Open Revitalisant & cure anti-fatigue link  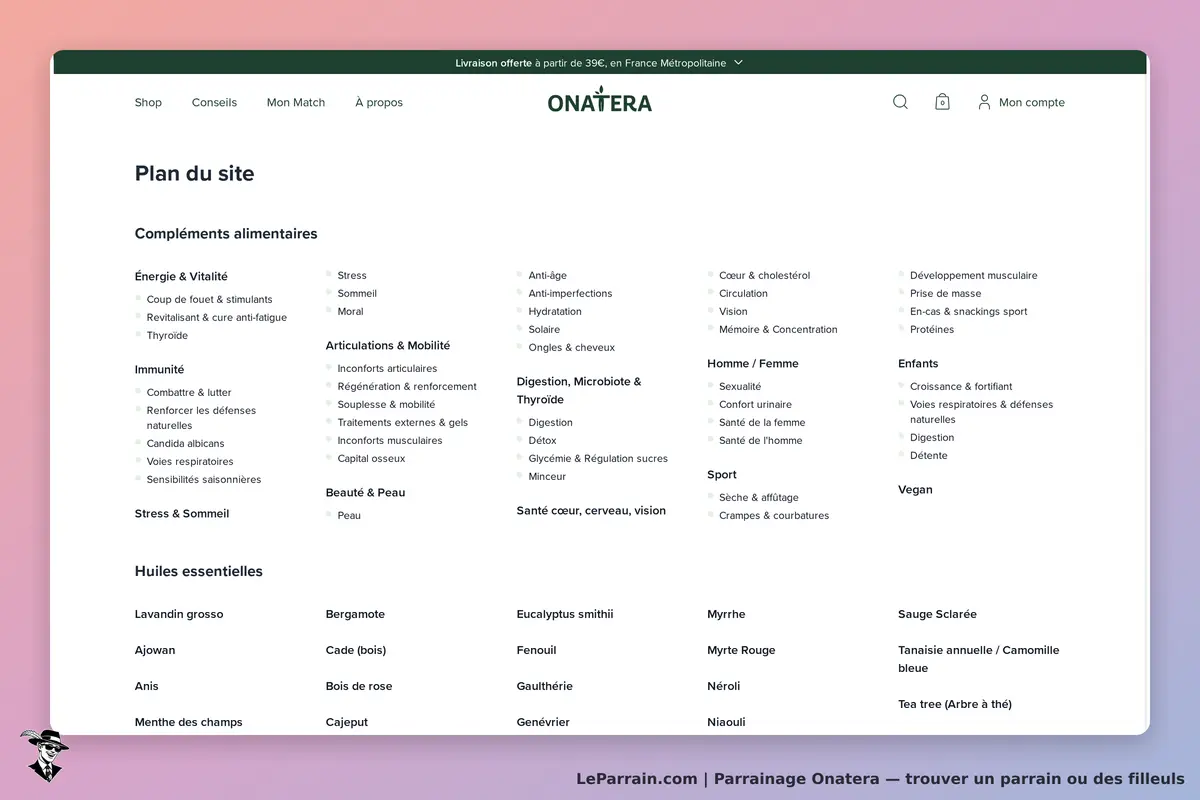point(217,317)
